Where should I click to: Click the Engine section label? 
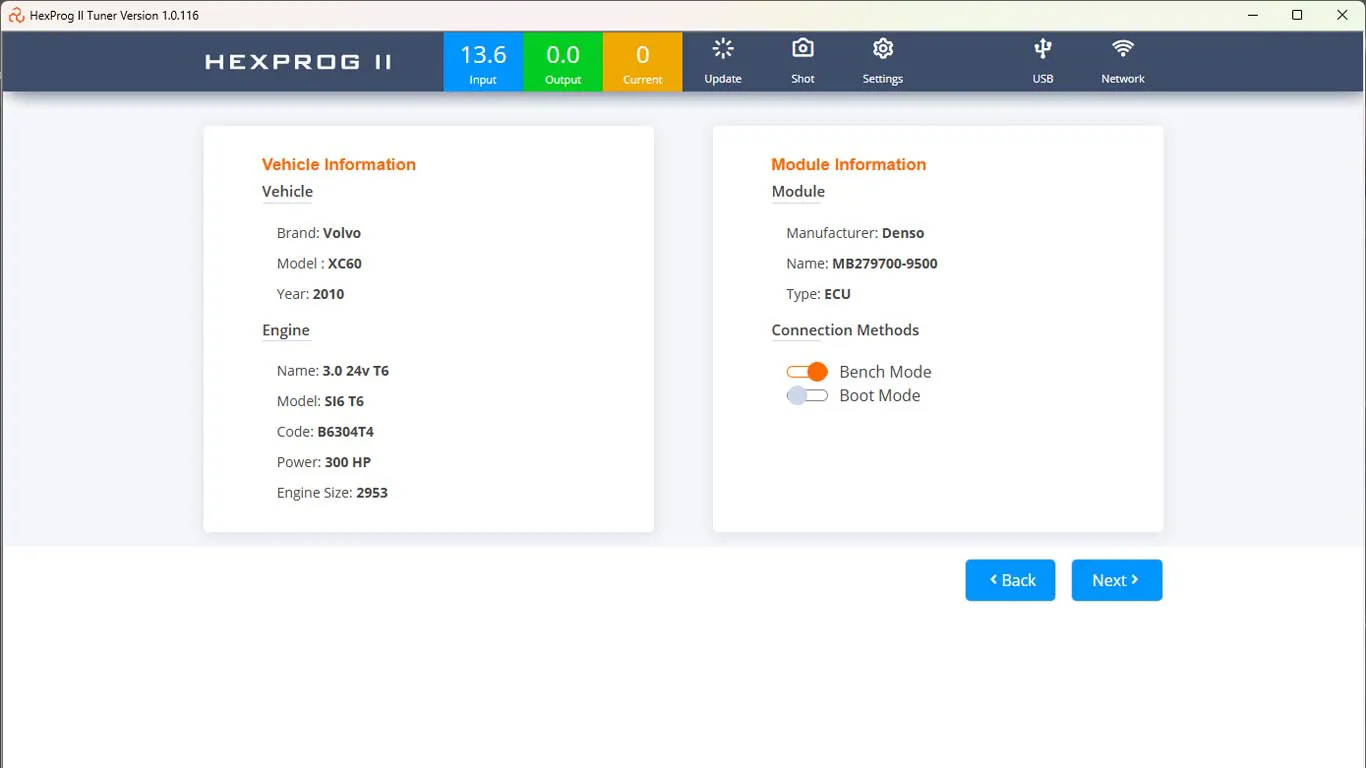pyautogui.click(x=286, y=330)
